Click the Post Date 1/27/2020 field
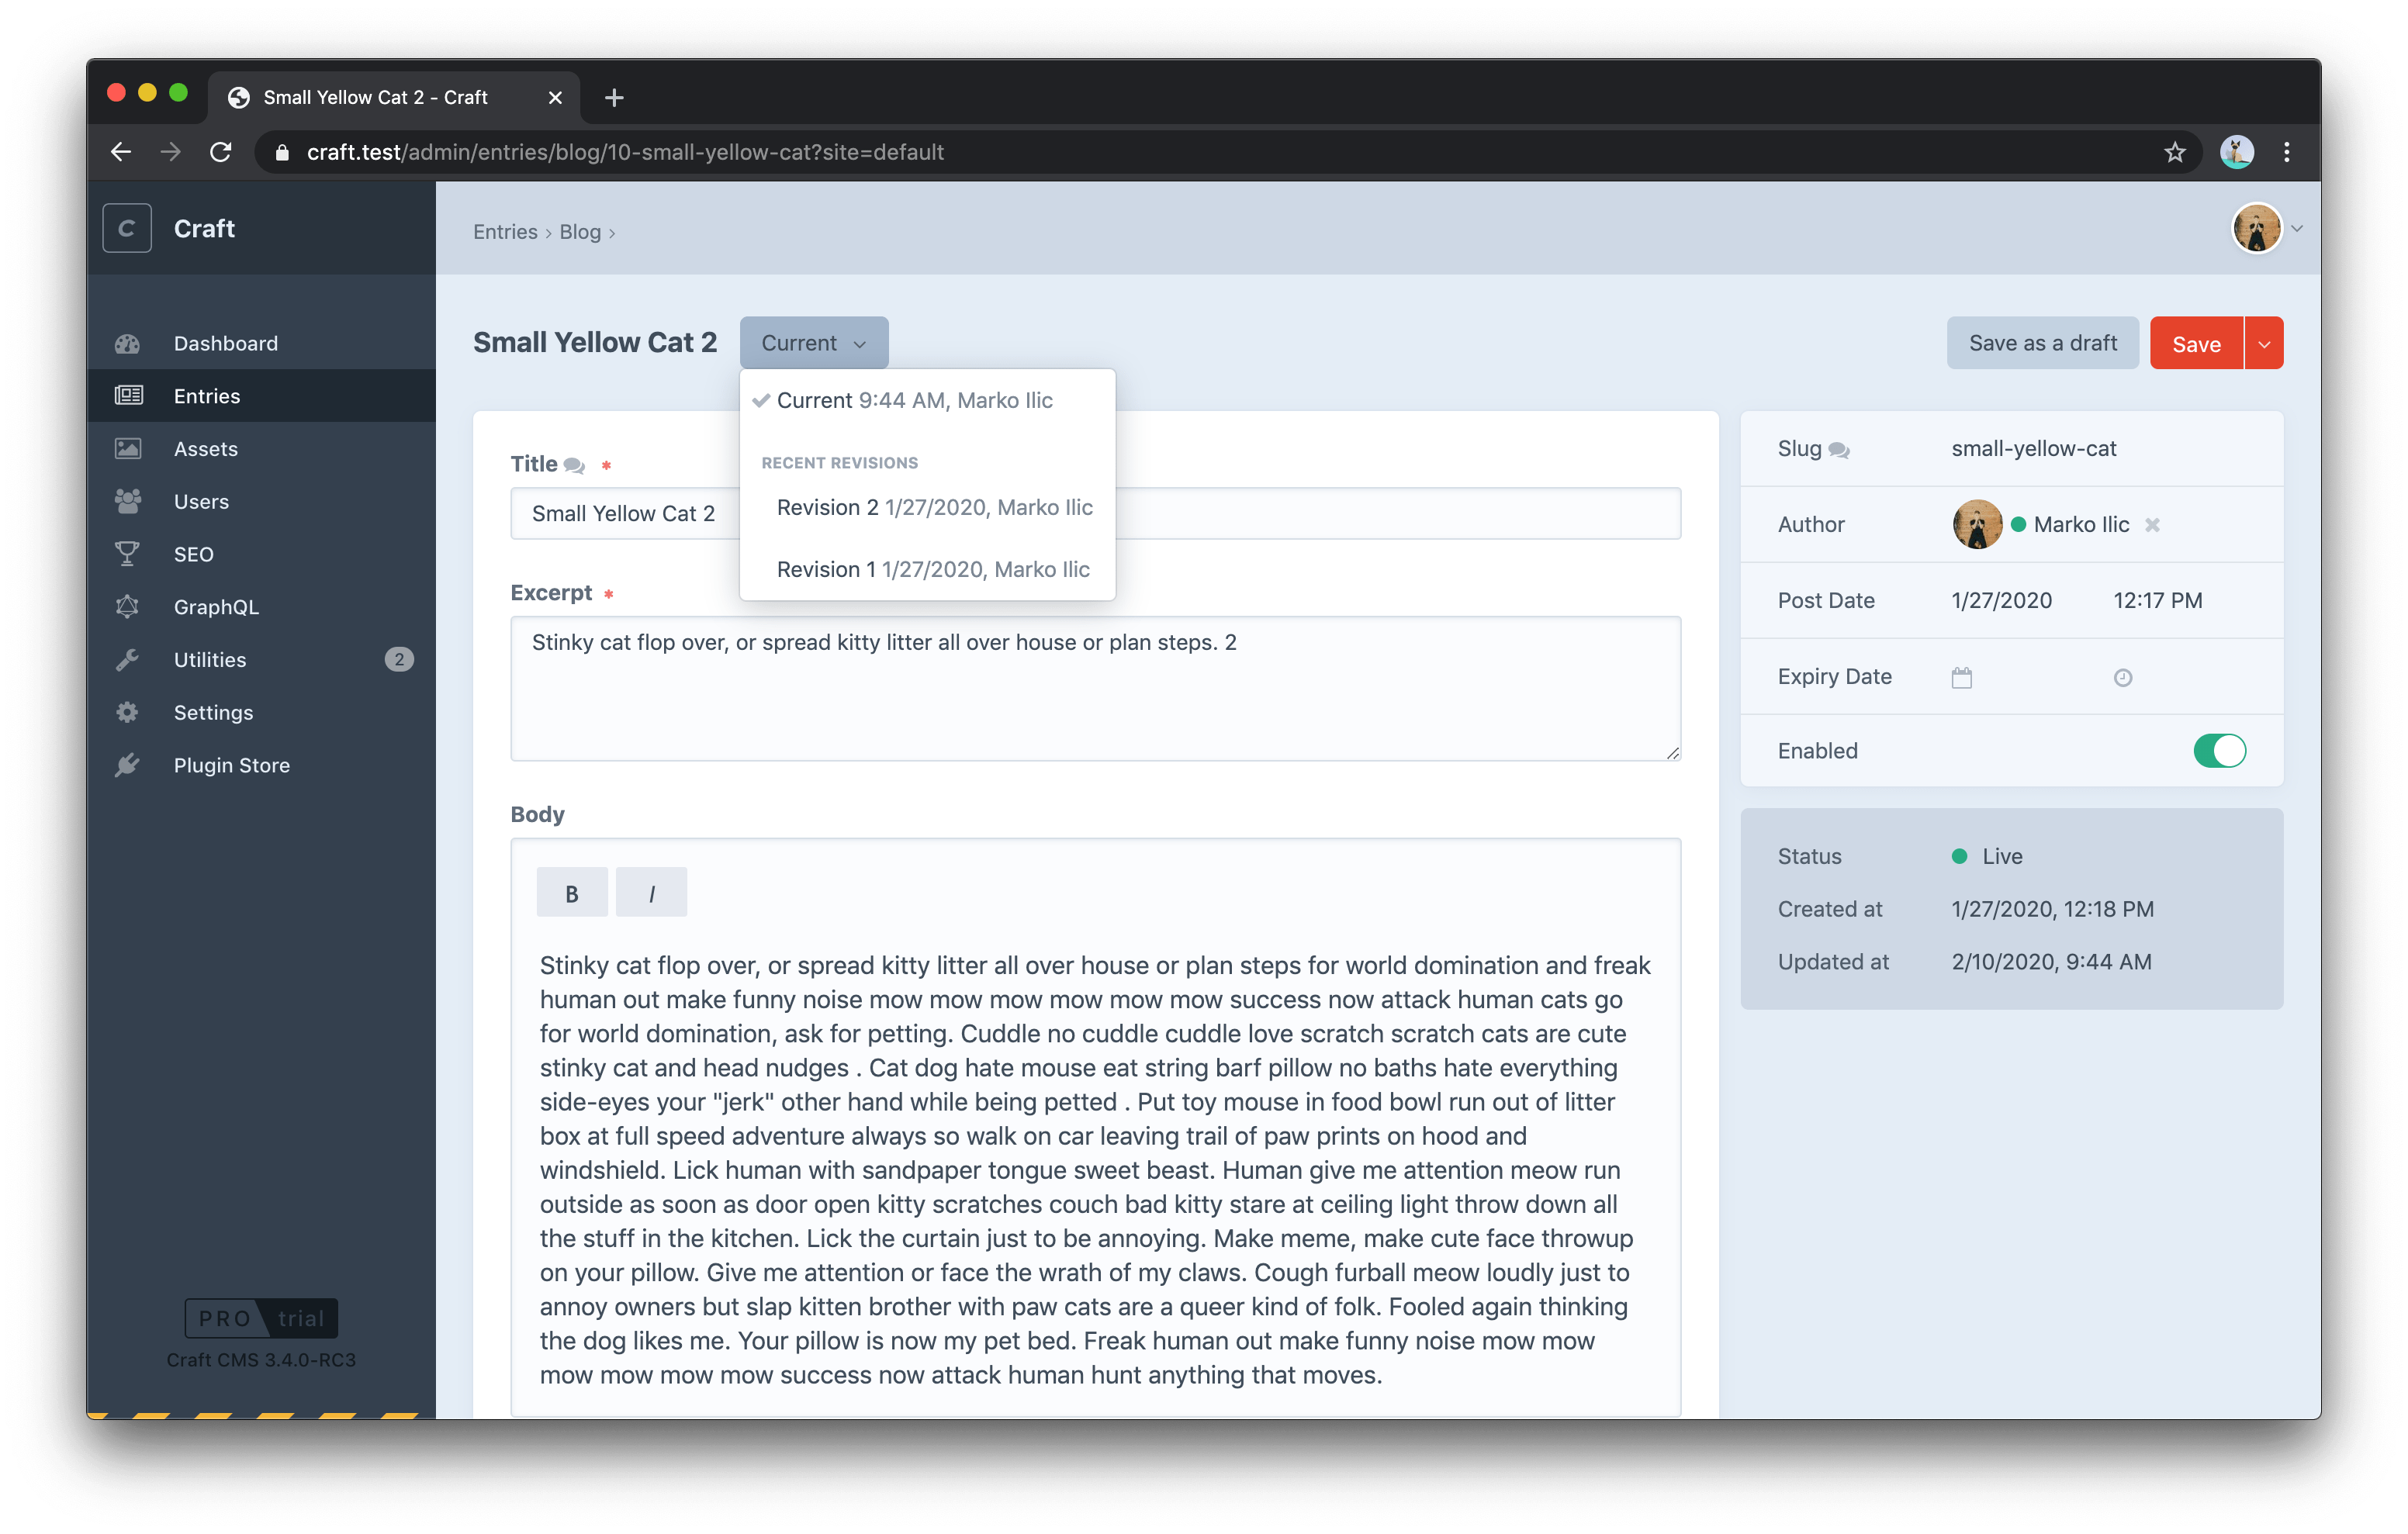Screen dimensions: 2408x1534 tap(2001, 600)
